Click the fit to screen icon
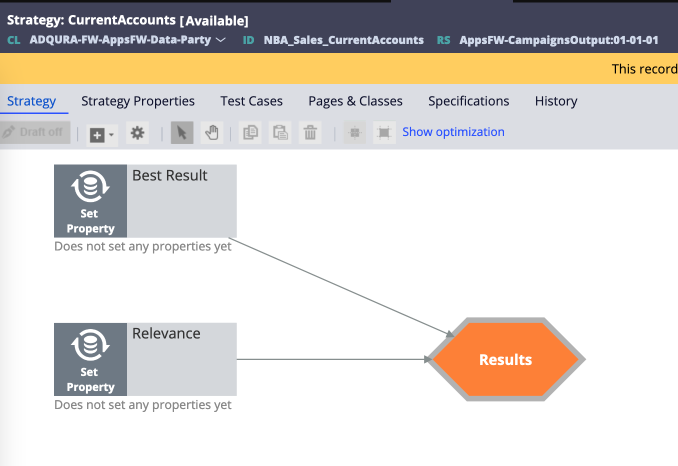 pyautogui.click(x=384, y=133)
